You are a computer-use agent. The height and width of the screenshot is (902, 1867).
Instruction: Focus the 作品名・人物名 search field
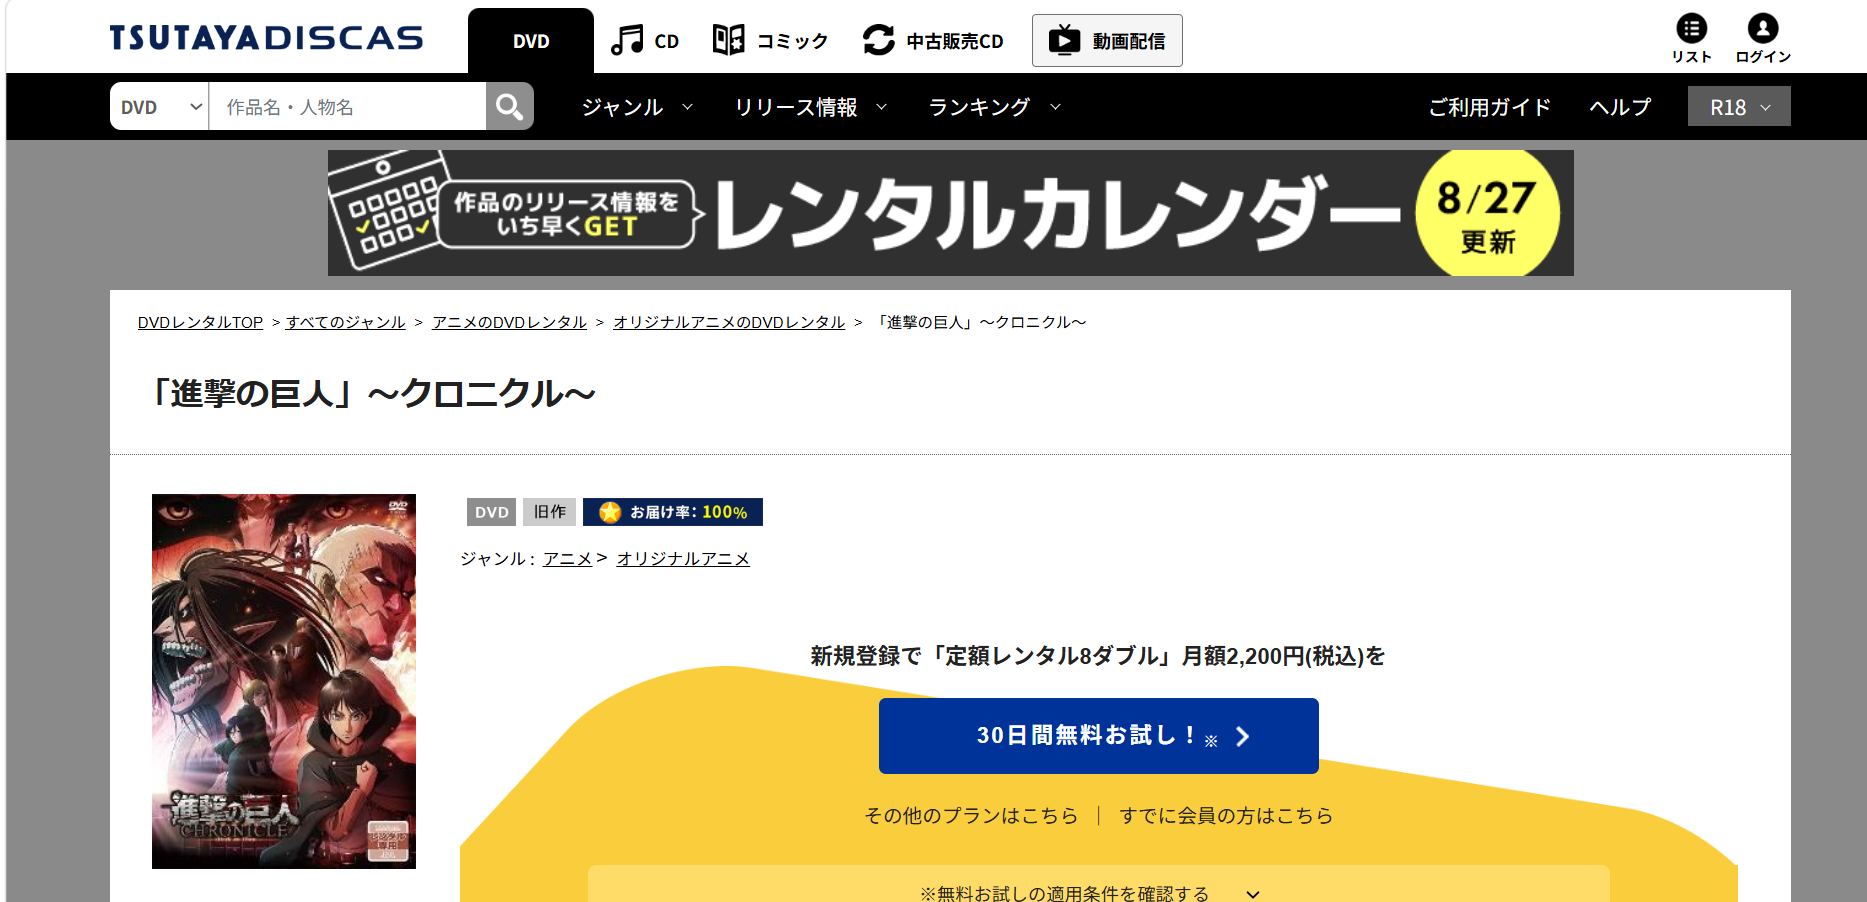point(347,107)
